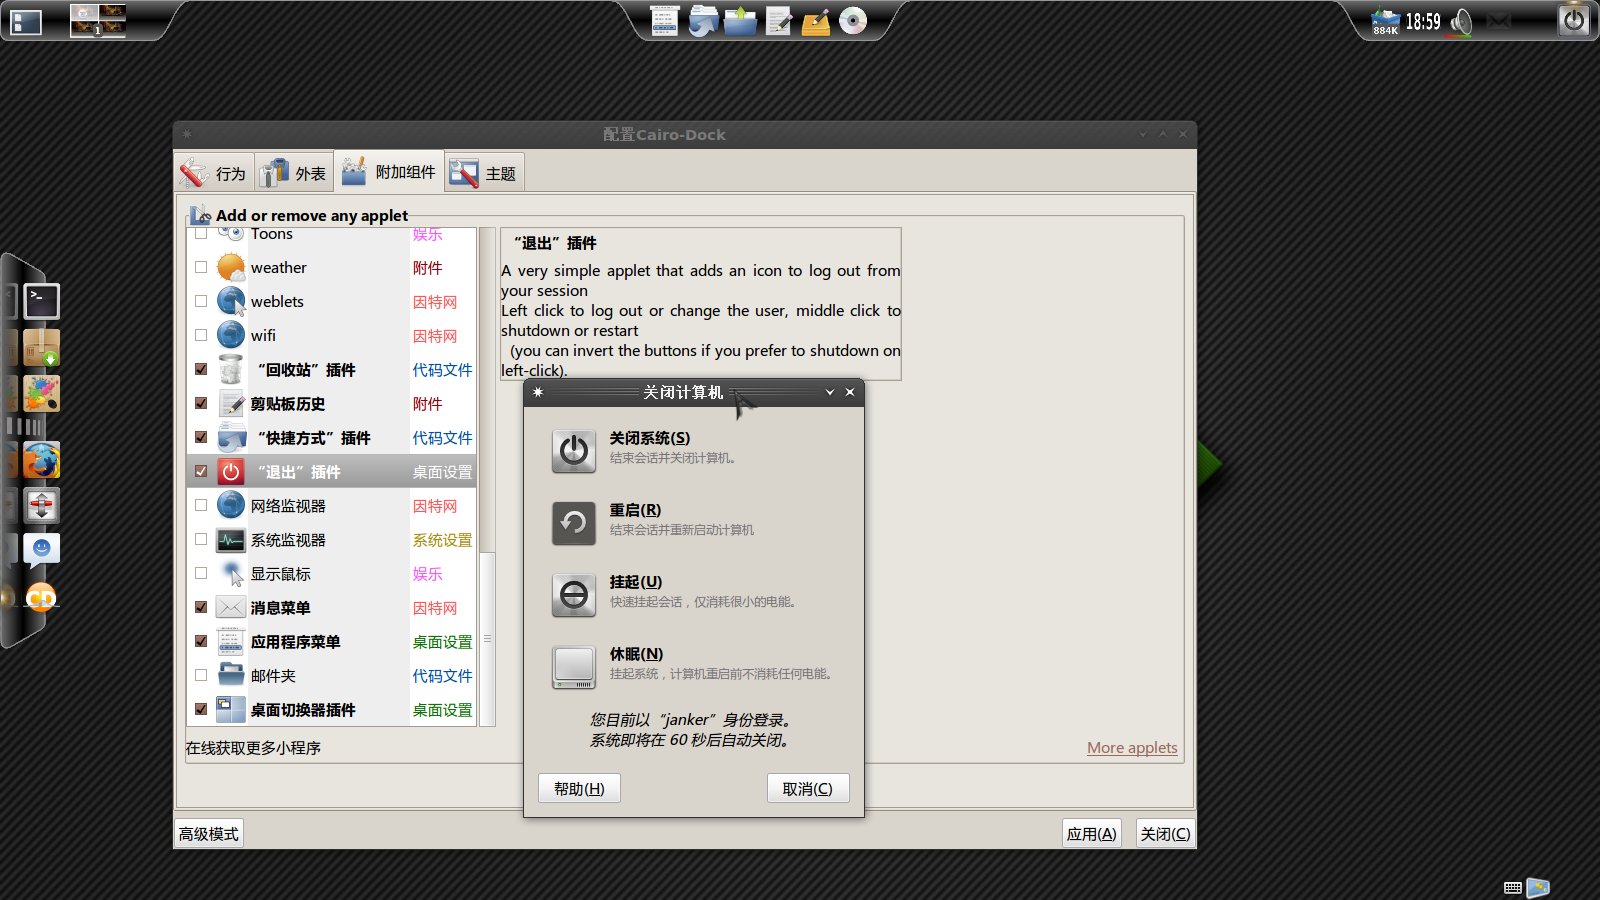Viewport: 1600px width, 900px height.
Task: Select the 附加组件 tab
Action: [389, 172]
